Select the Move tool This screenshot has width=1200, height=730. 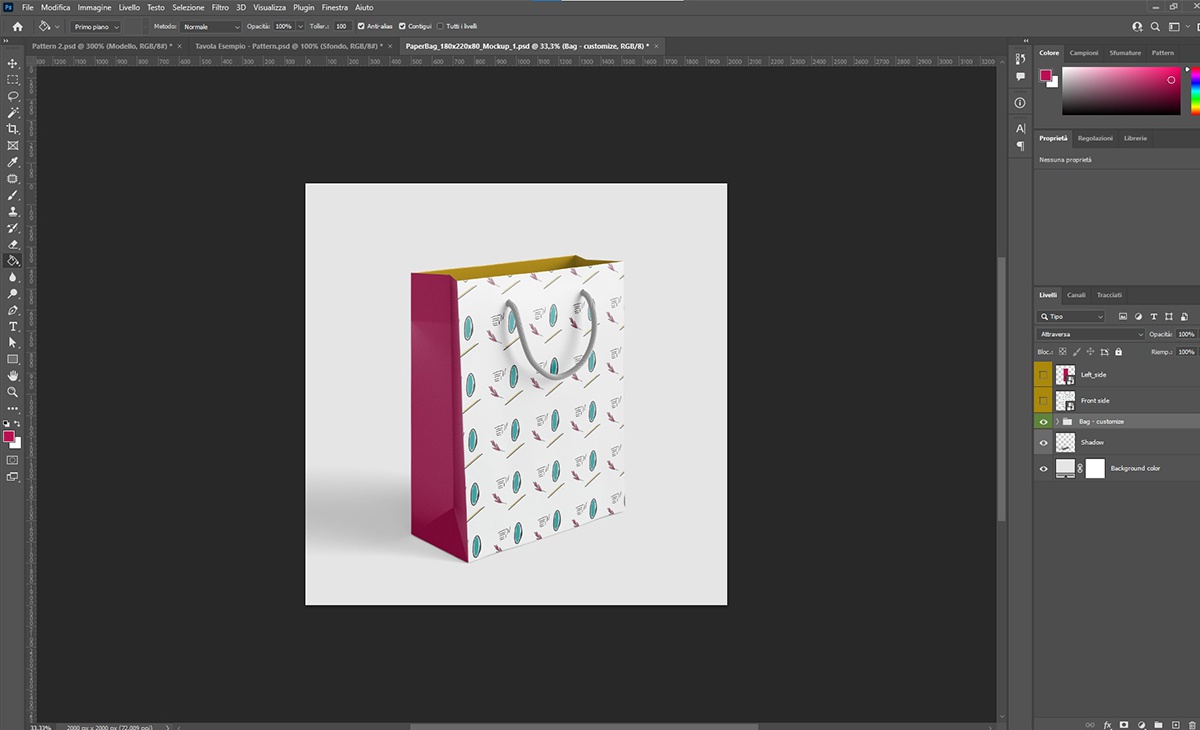13,63
